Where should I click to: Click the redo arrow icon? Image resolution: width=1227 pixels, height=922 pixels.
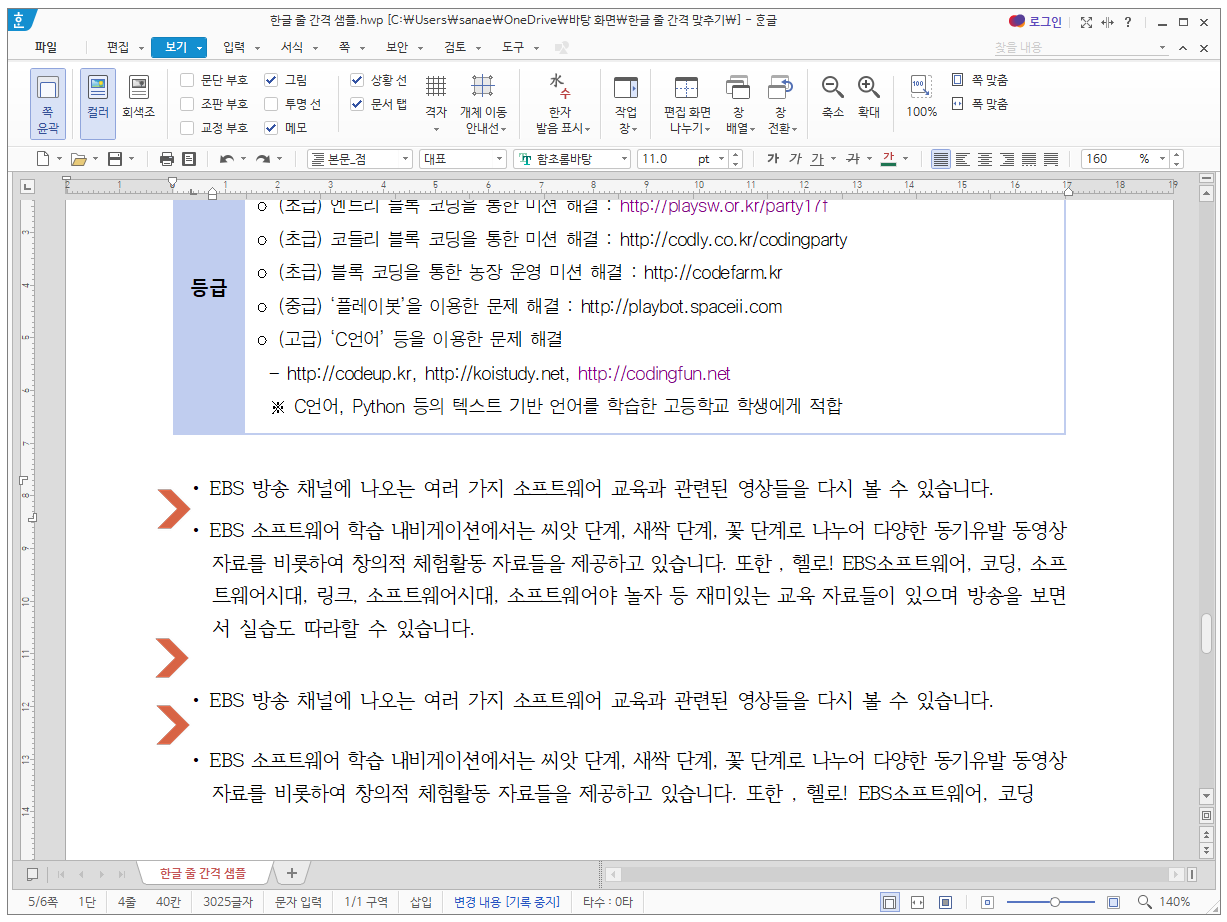[x=263, y=159]
